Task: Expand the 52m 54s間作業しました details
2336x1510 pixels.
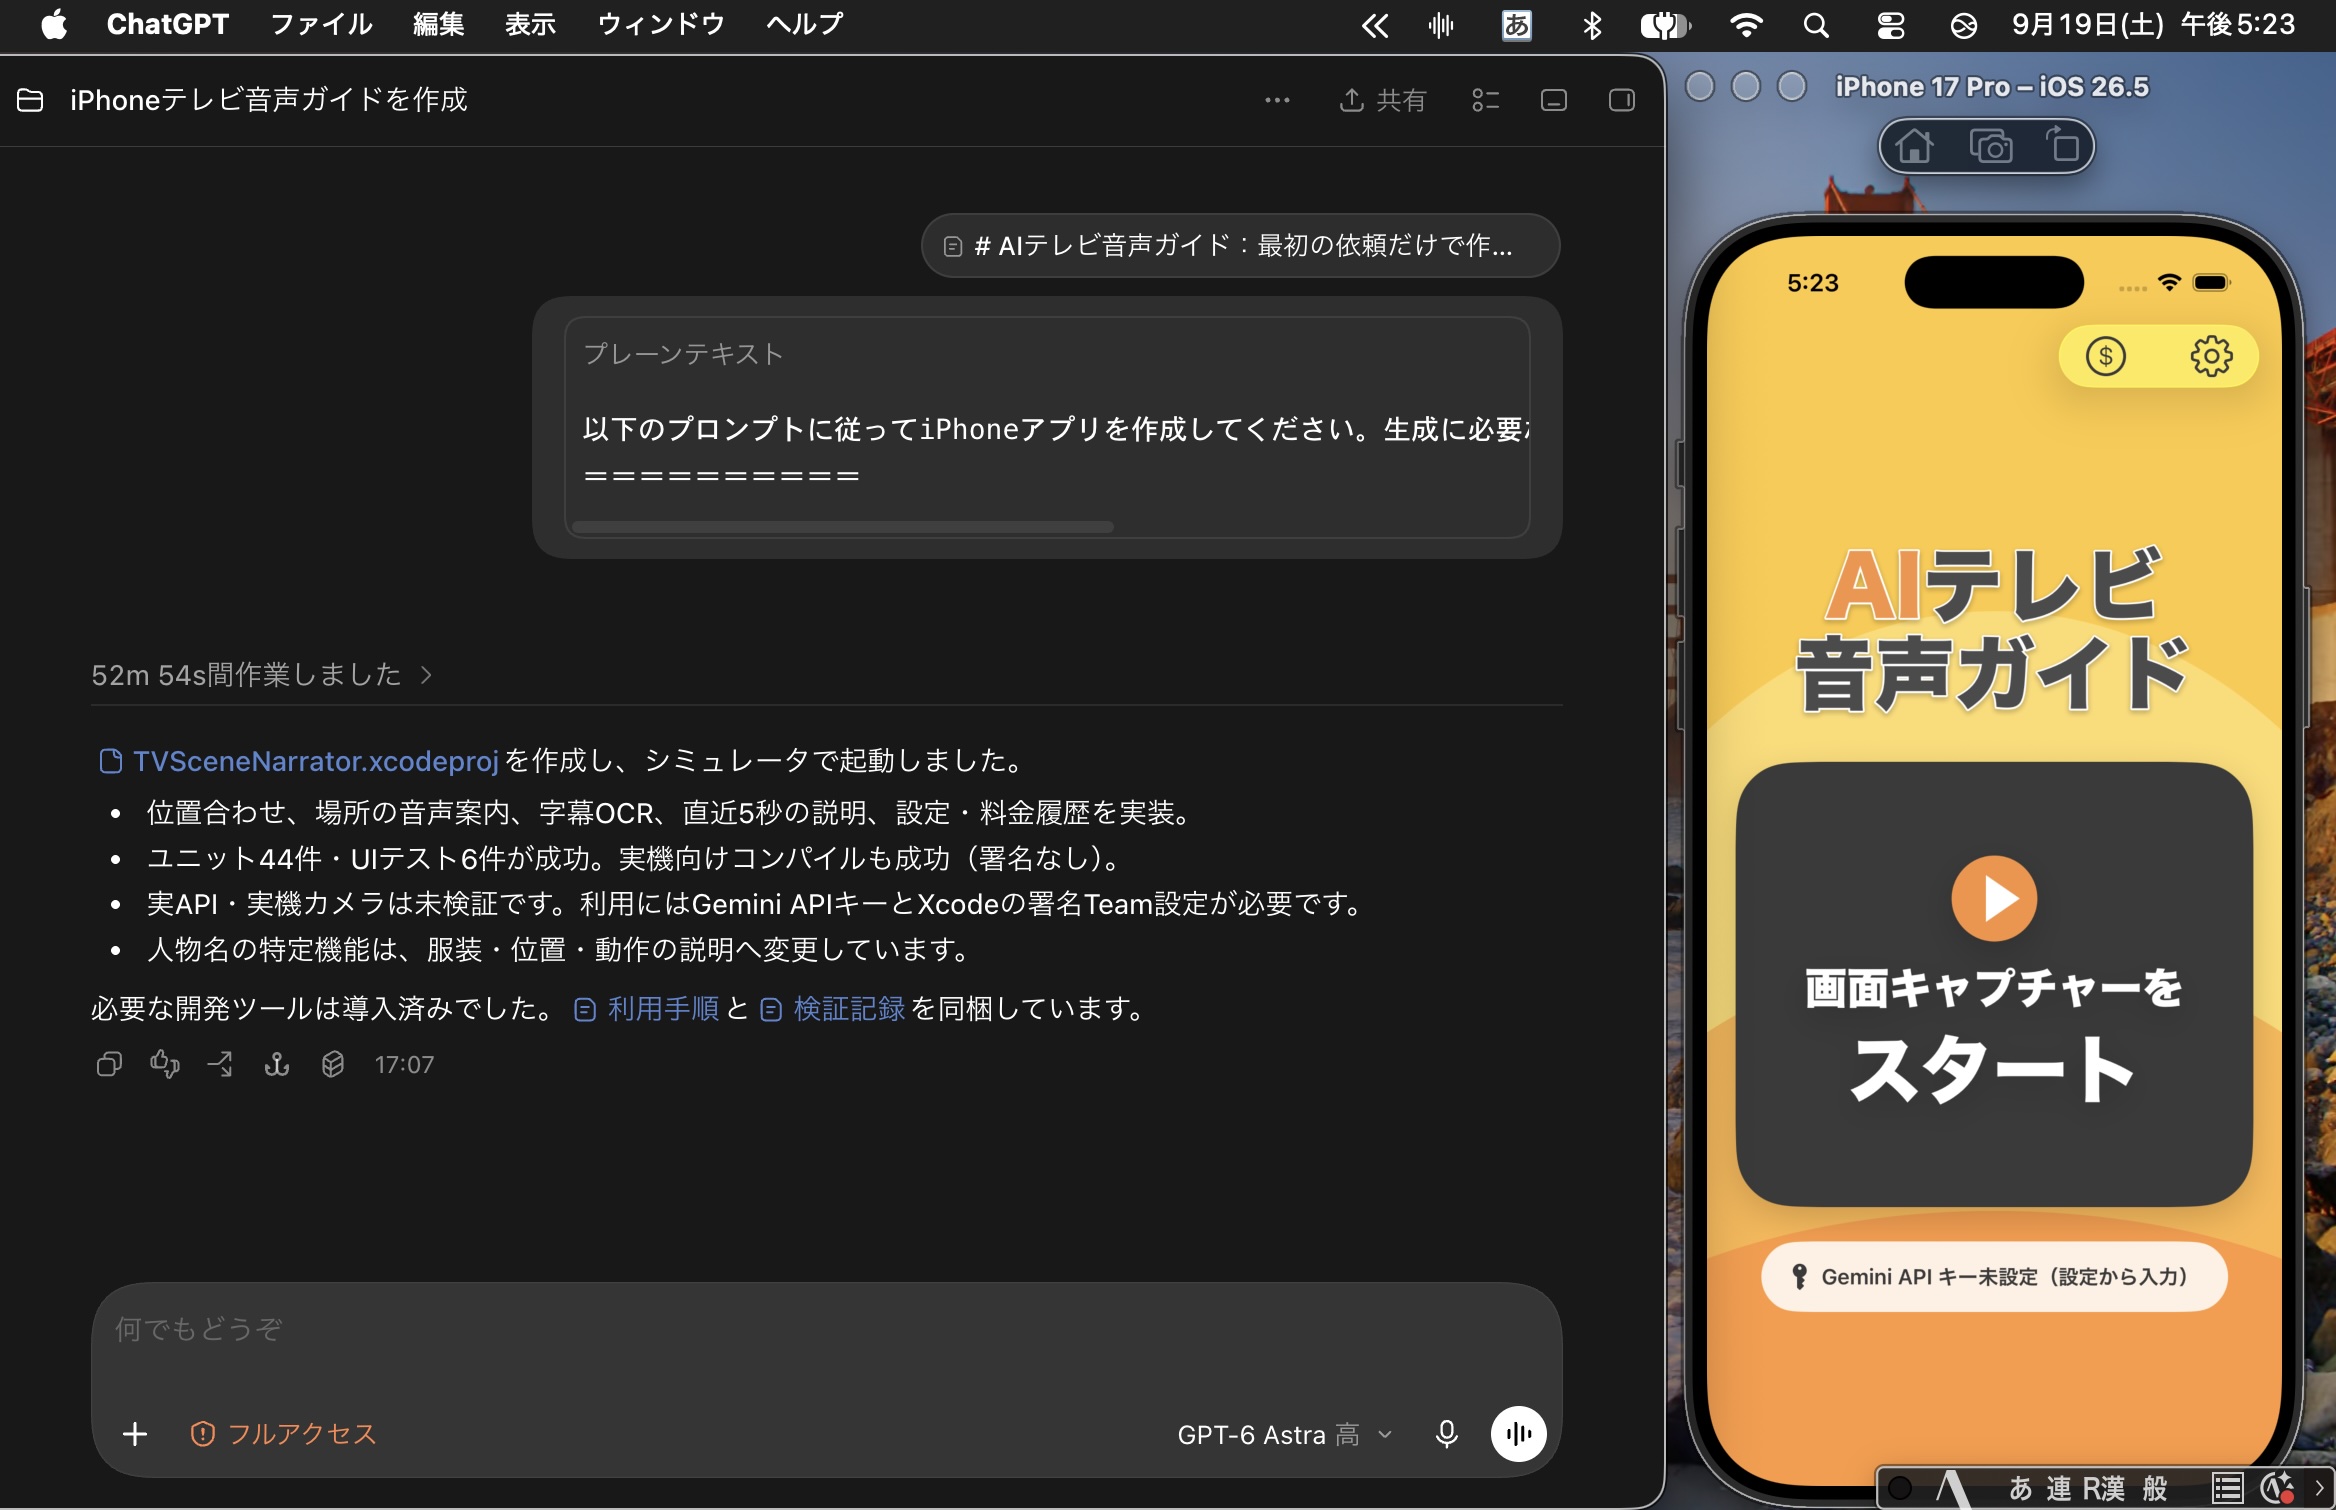Action: pyautogui.click(x=262, y=675)
